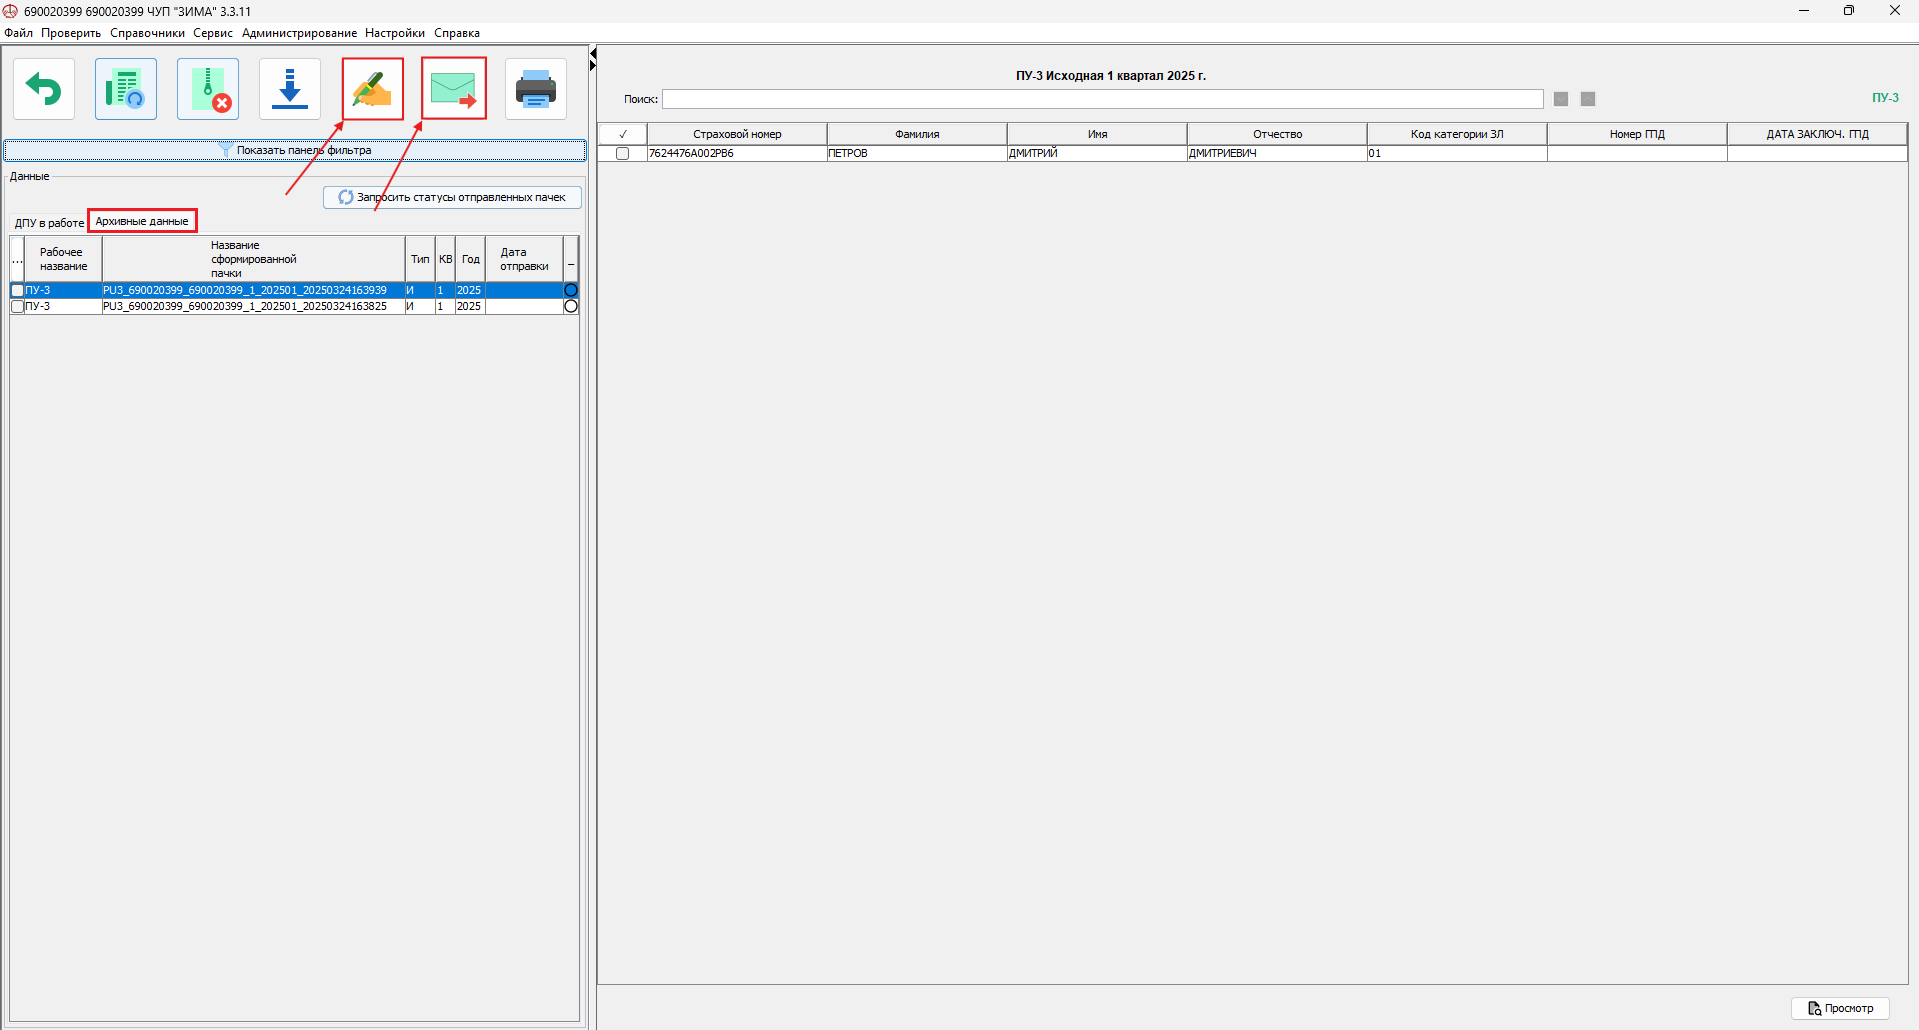The width and height of the screenshot is (1919, 1030).
Task: Click the document refresh toolbar icon
Action: point(126,90)
